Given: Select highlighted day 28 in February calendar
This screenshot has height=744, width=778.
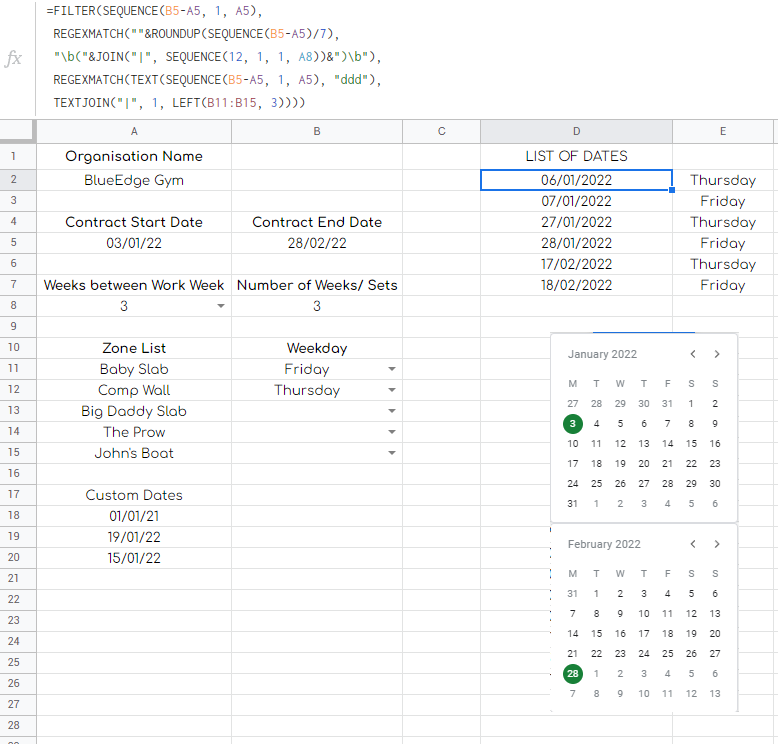Looking at the screenshot, I should pos(573,674).
